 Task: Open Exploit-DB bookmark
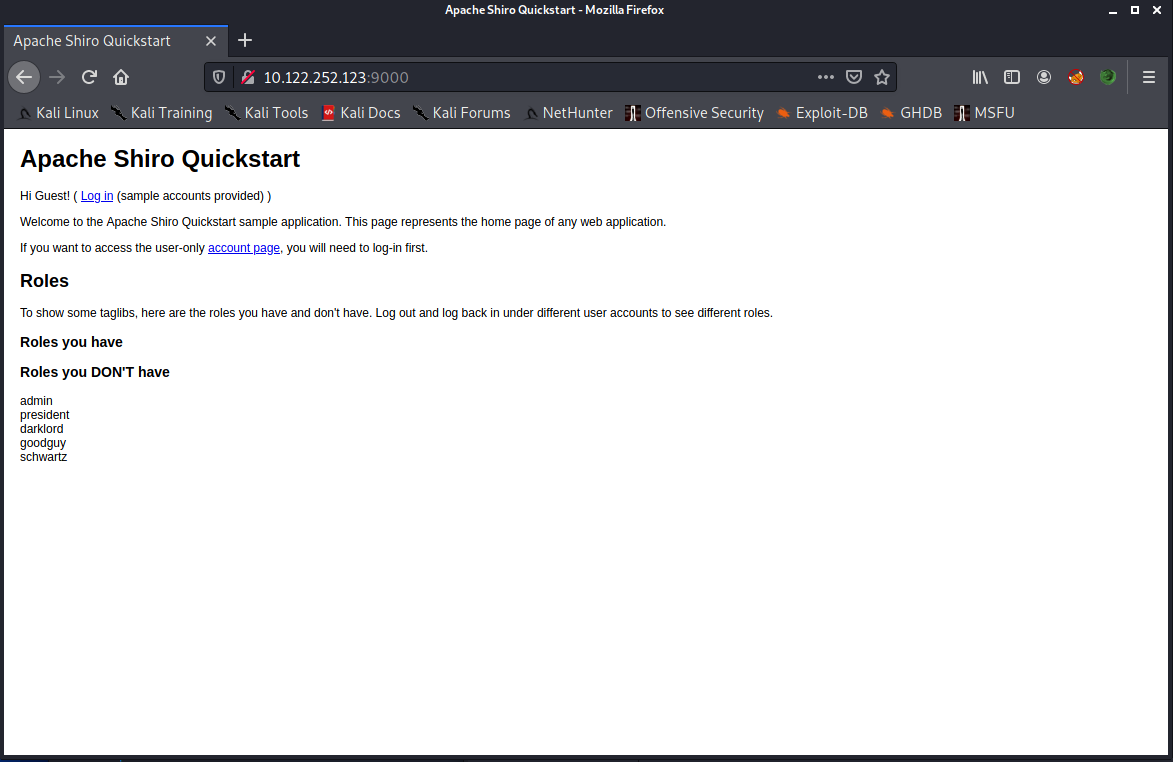821,113
